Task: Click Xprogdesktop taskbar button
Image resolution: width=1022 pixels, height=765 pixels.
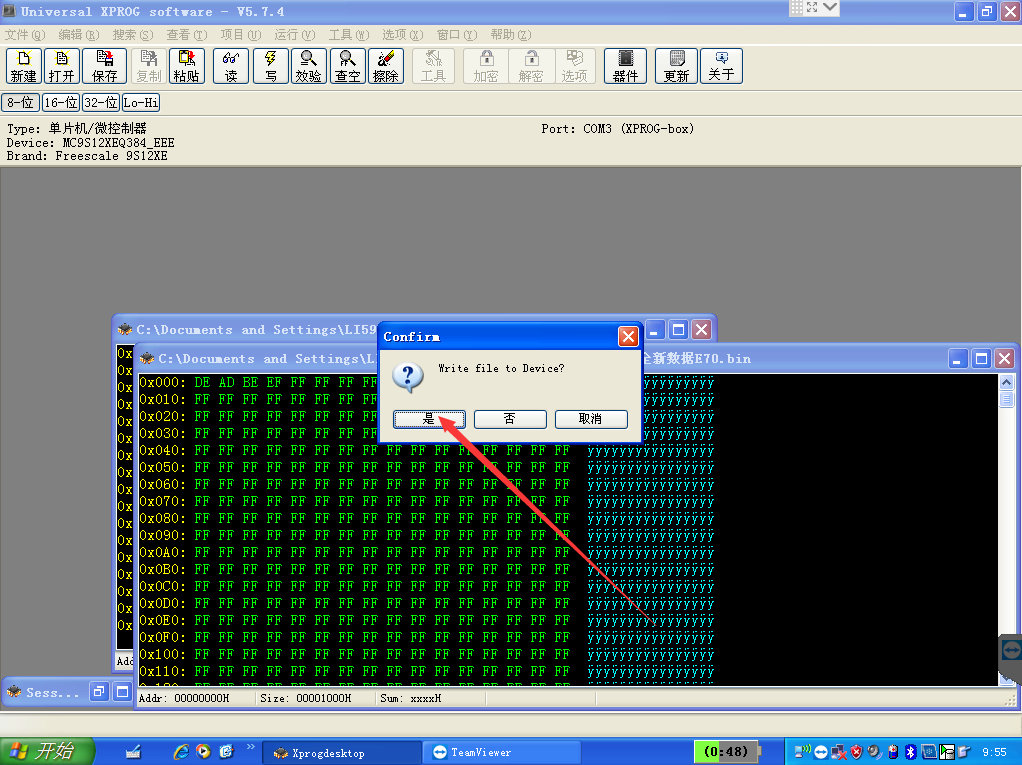Action: [x=341, y=753]
